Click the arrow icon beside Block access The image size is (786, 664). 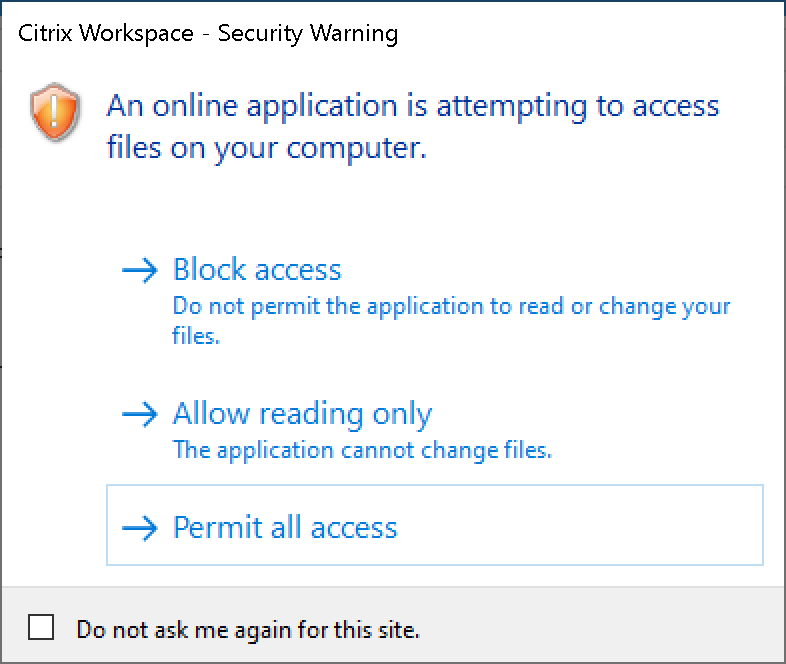tap(140, 271)
